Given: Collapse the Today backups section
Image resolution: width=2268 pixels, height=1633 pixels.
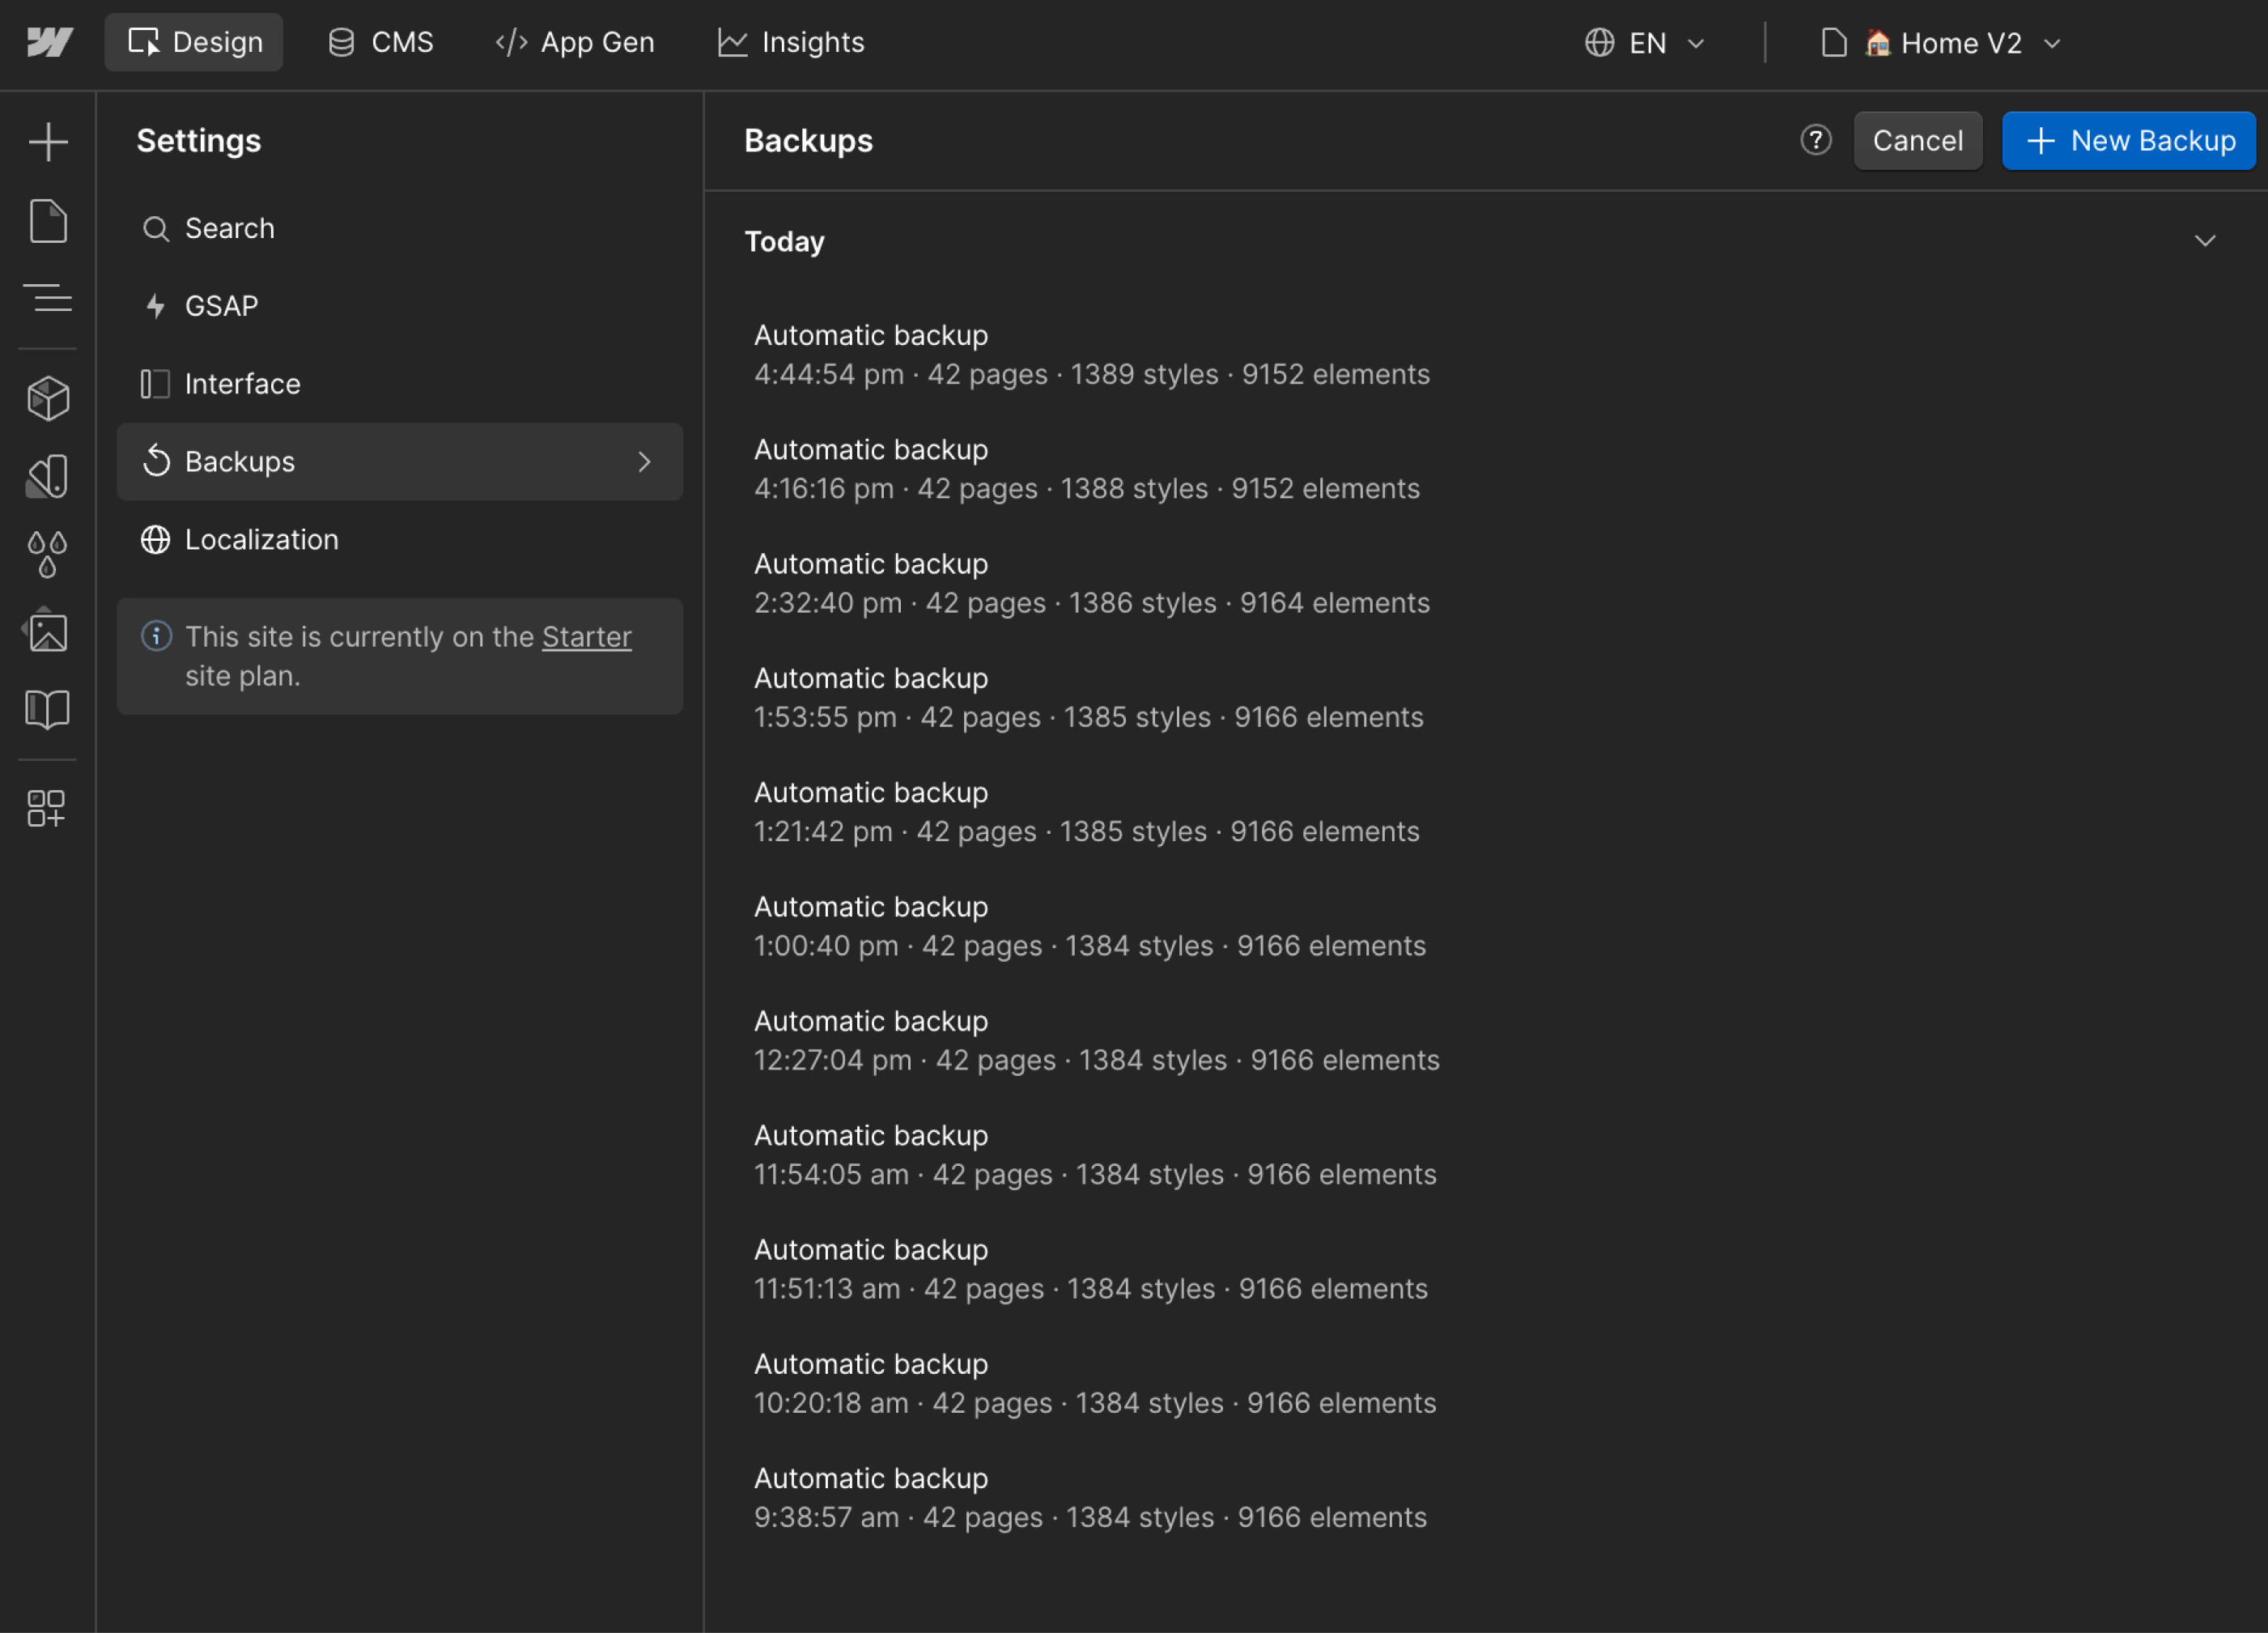Looking at the screenshot, I should [x=2206, y=240].
